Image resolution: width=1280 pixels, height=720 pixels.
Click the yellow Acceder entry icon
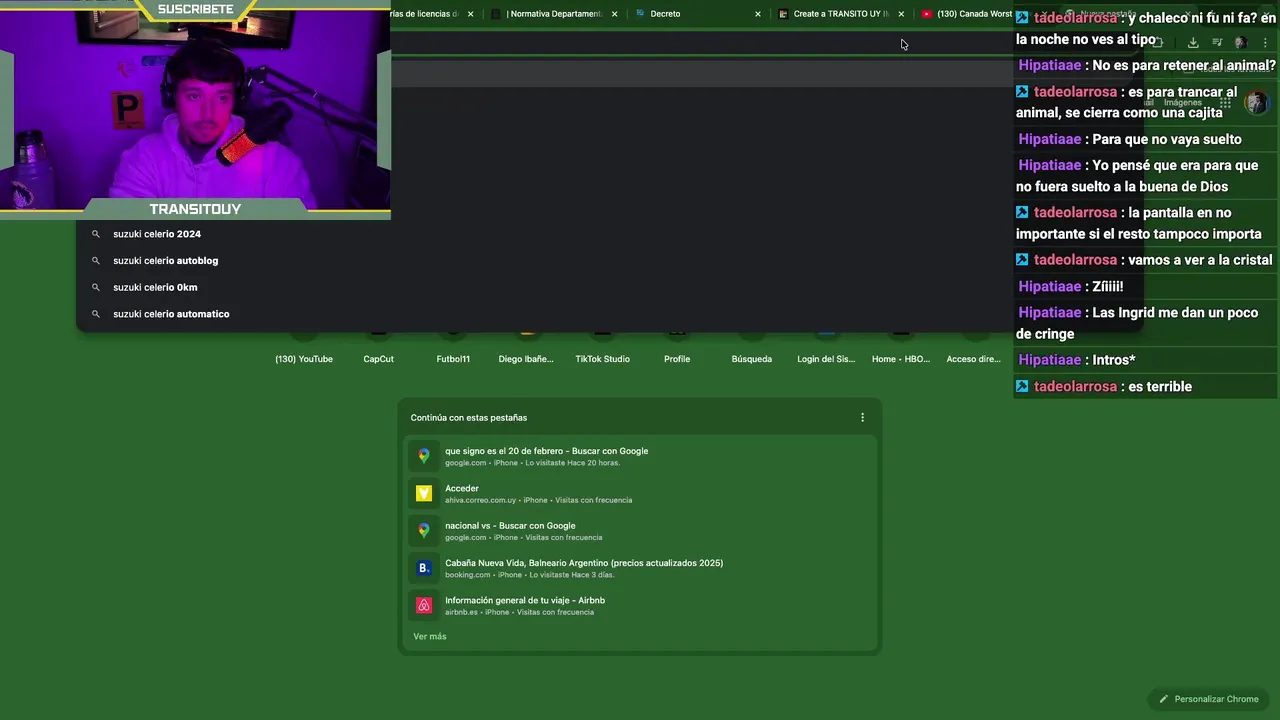point(424,494)
